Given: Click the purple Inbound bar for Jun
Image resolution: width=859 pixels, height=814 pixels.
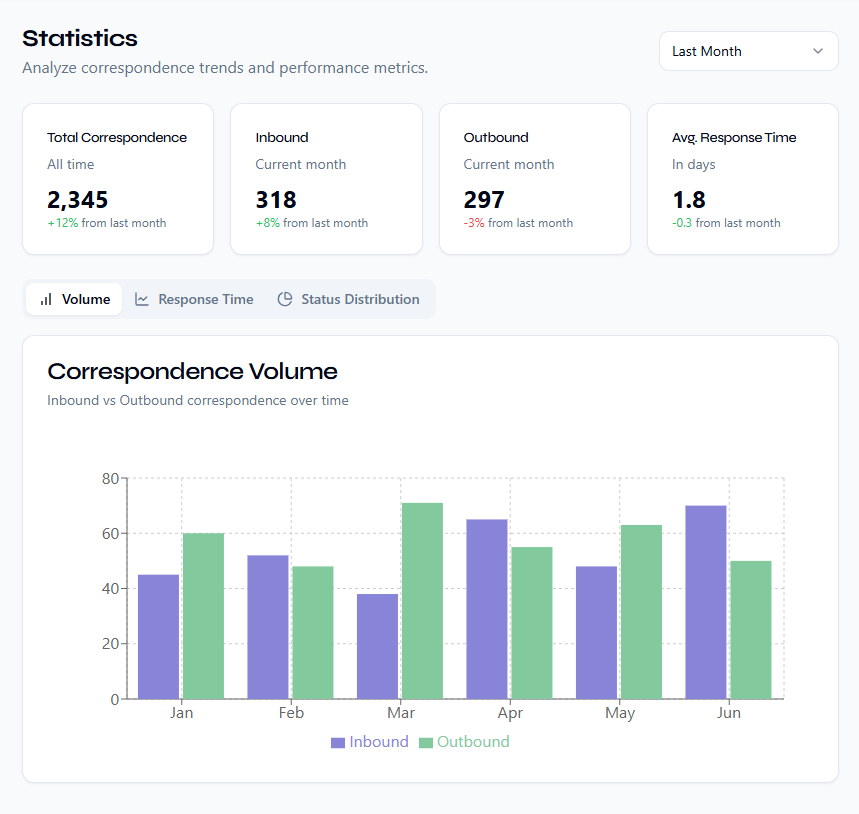Looking at the screenshot, I should click(706, 602).
